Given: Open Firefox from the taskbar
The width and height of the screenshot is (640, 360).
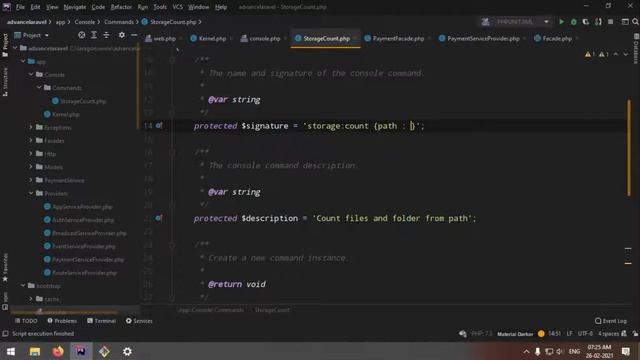Looking at the screenshot, I should click(x=58, y=351).
